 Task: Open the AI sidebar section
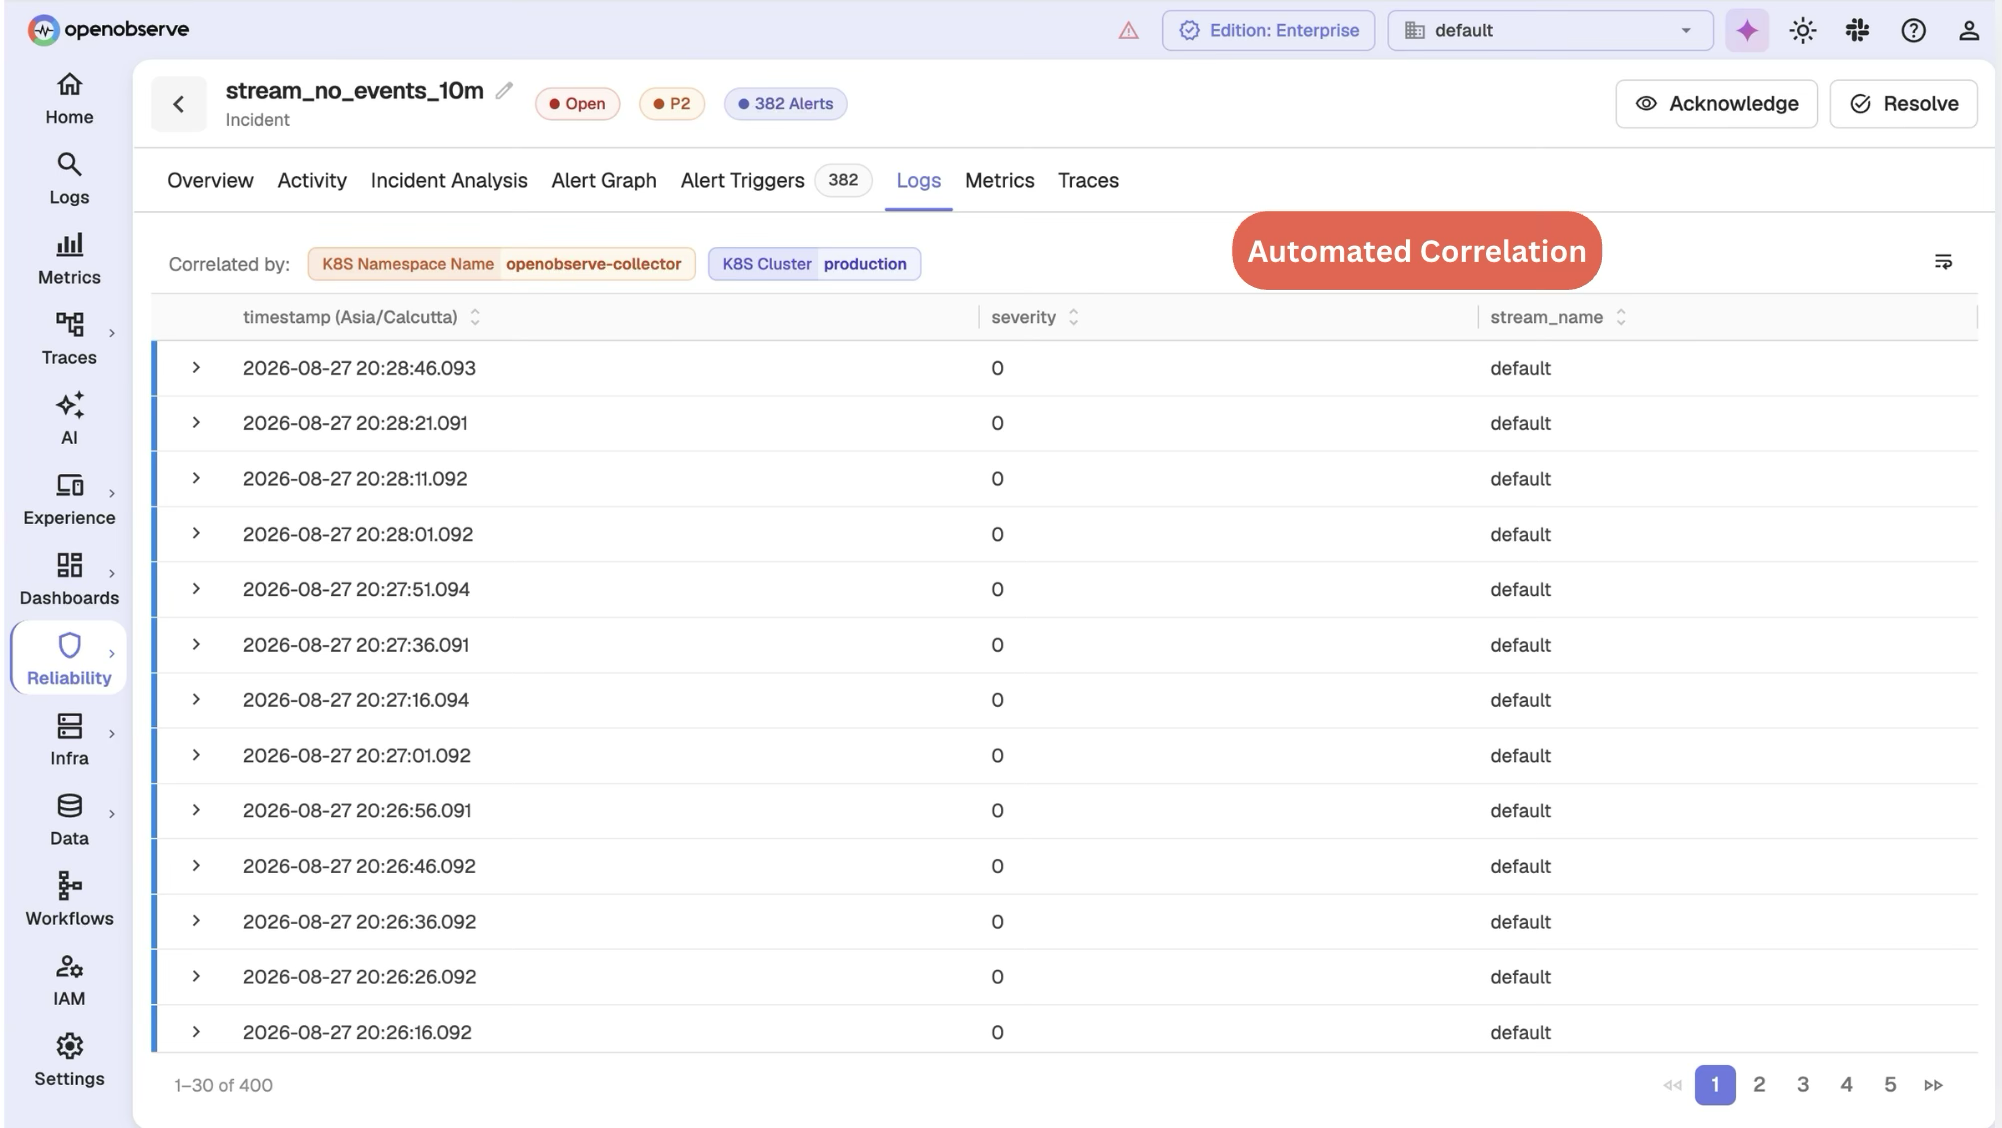coord(69,419)
